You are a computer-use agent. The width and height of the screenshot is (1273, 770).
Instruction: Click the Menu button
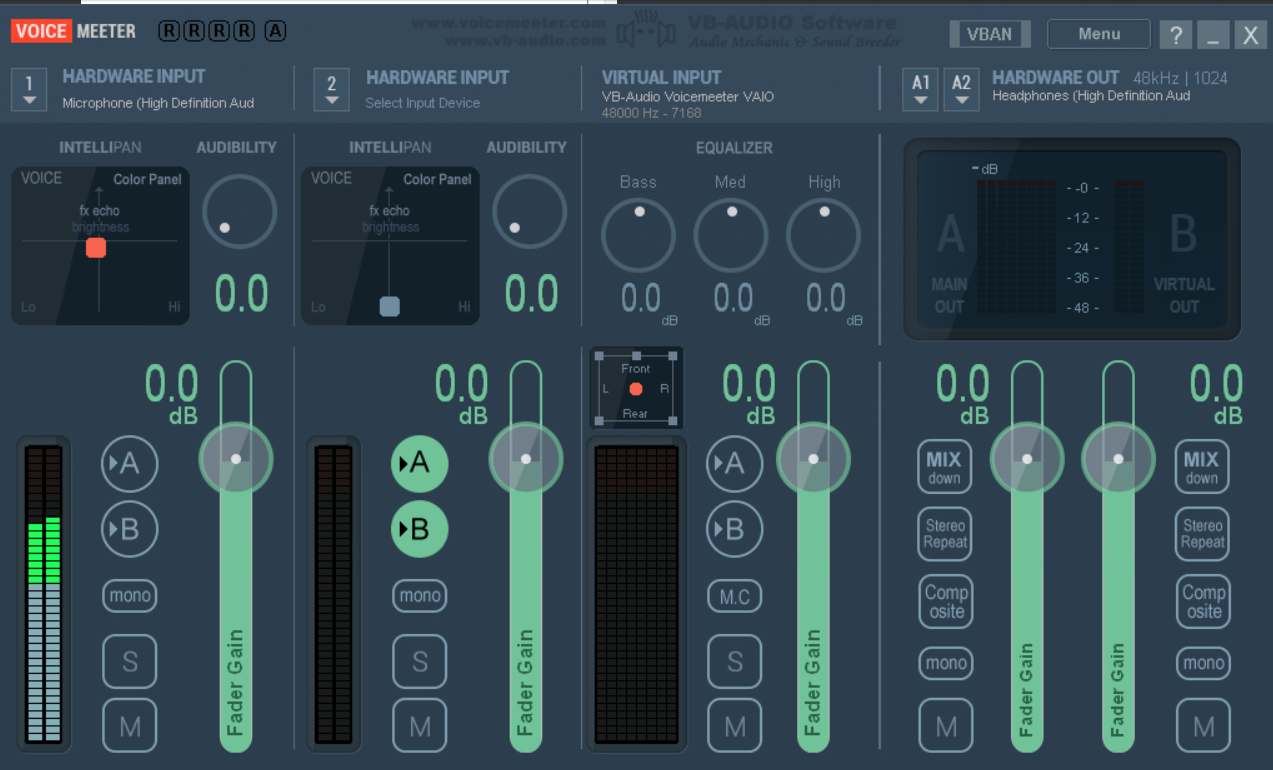click(x=1099, y=34)
